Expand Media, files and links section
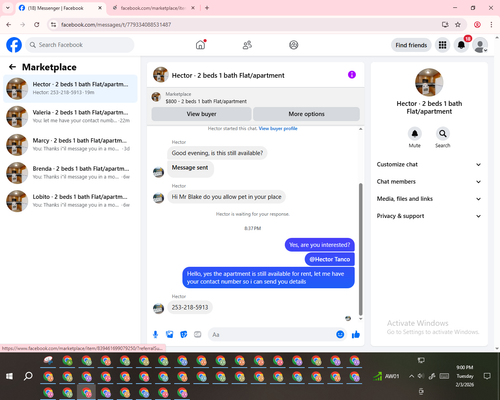Image resolution: width=500 pixels, height=400 pixels. pyautogui.click(x=429, y=199)
